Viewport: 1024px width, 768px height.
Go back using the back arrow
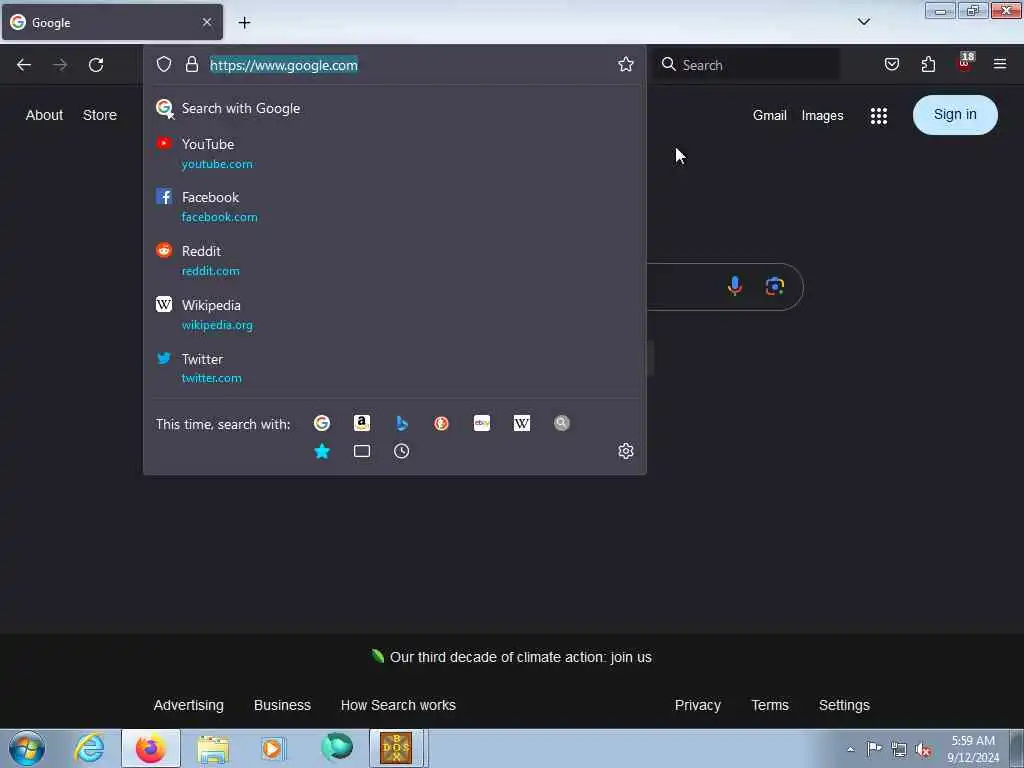(24, 65)
